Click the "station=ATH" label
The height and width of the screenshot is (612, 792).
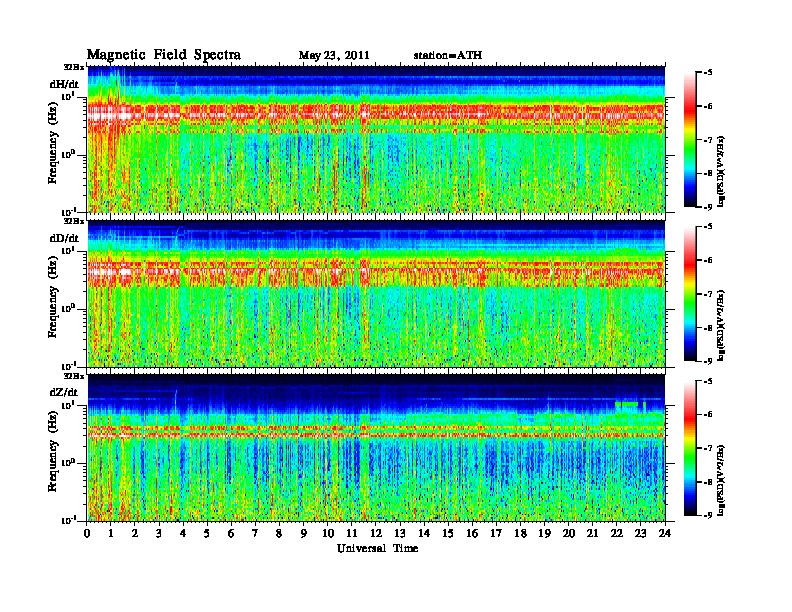448,56
